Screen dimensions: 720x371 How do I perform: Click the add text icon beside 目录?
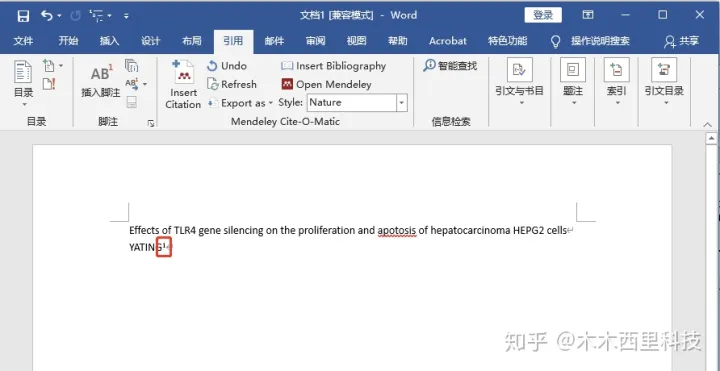click(x=50, y=66)
